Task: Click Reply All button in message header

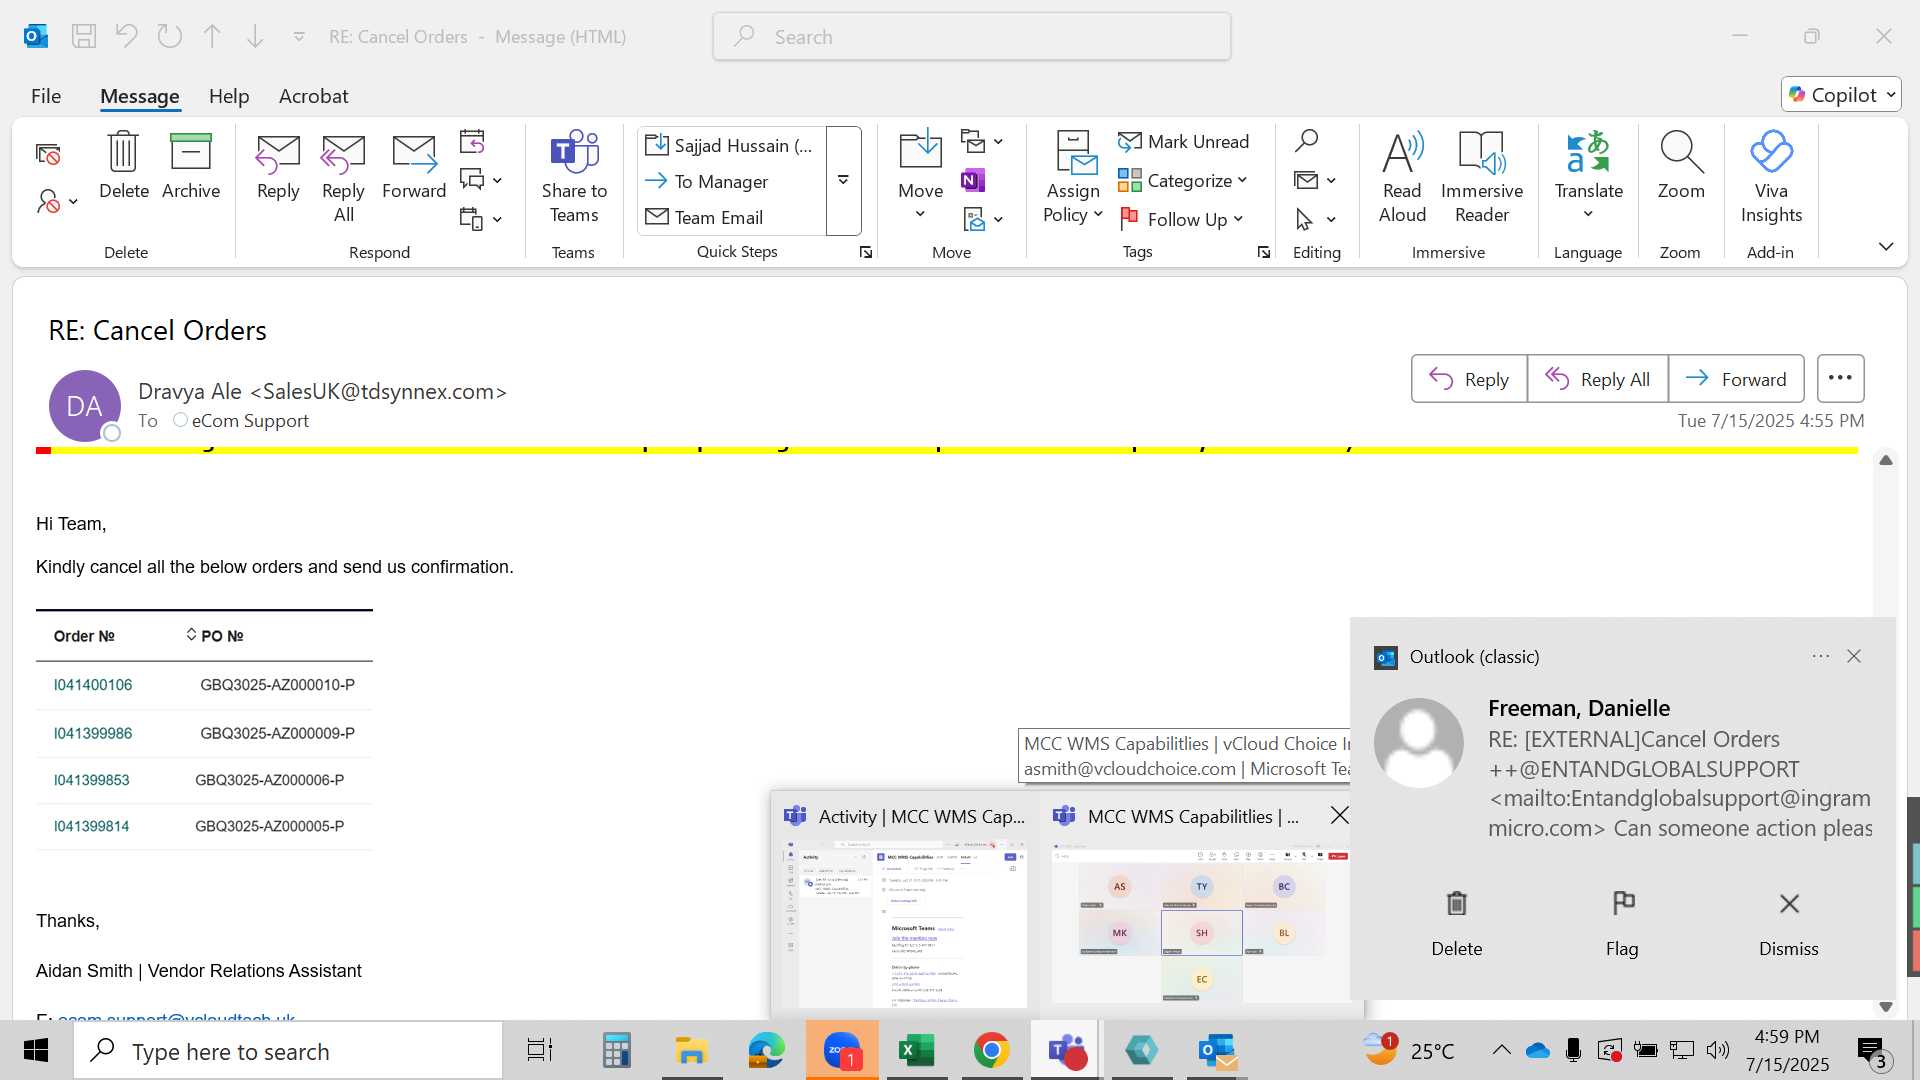Action: pyautogui.click(x=1597, y=379)
